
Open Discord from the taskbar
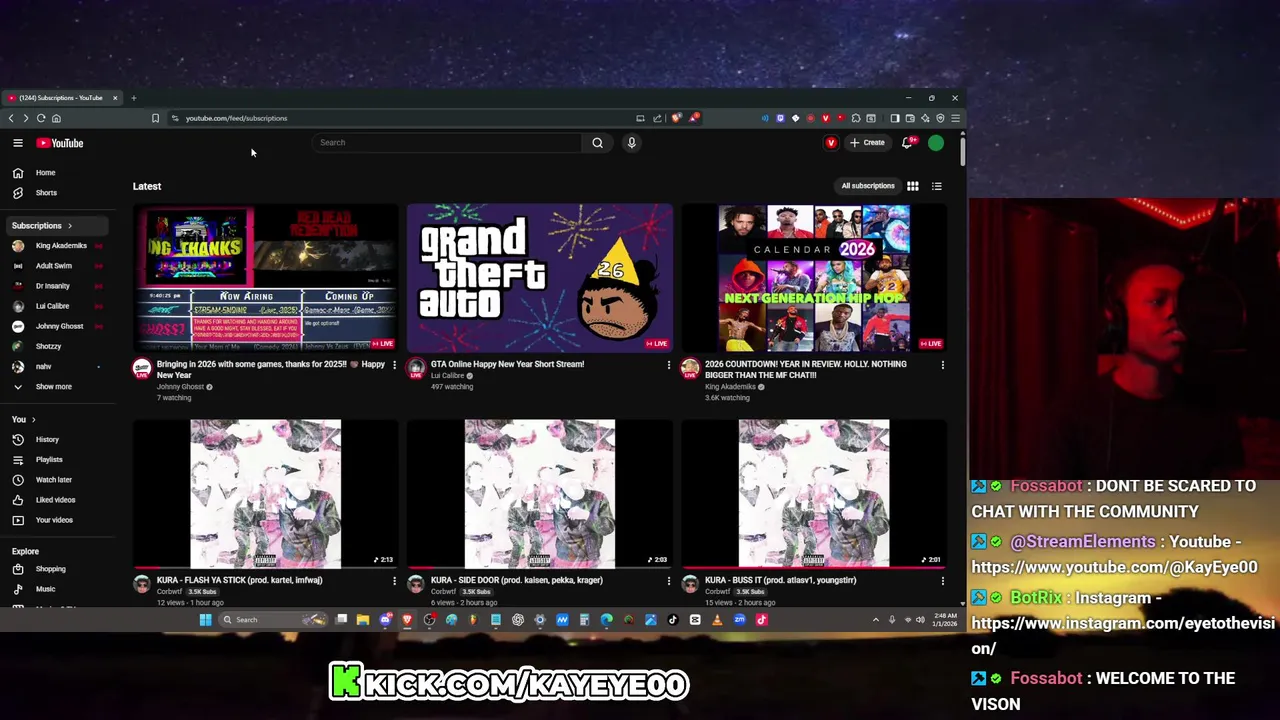tap(385, 620)
